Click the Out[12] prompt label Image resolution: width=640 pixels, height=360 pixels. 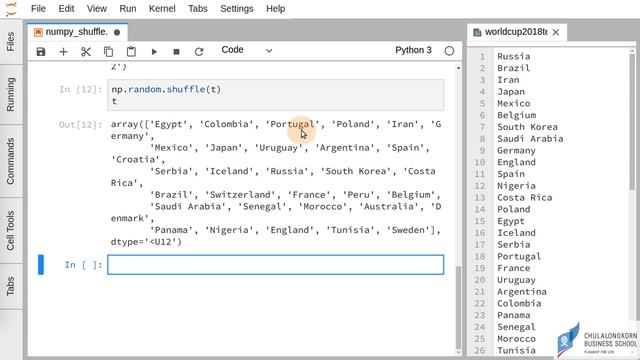(x=80, y=124)
